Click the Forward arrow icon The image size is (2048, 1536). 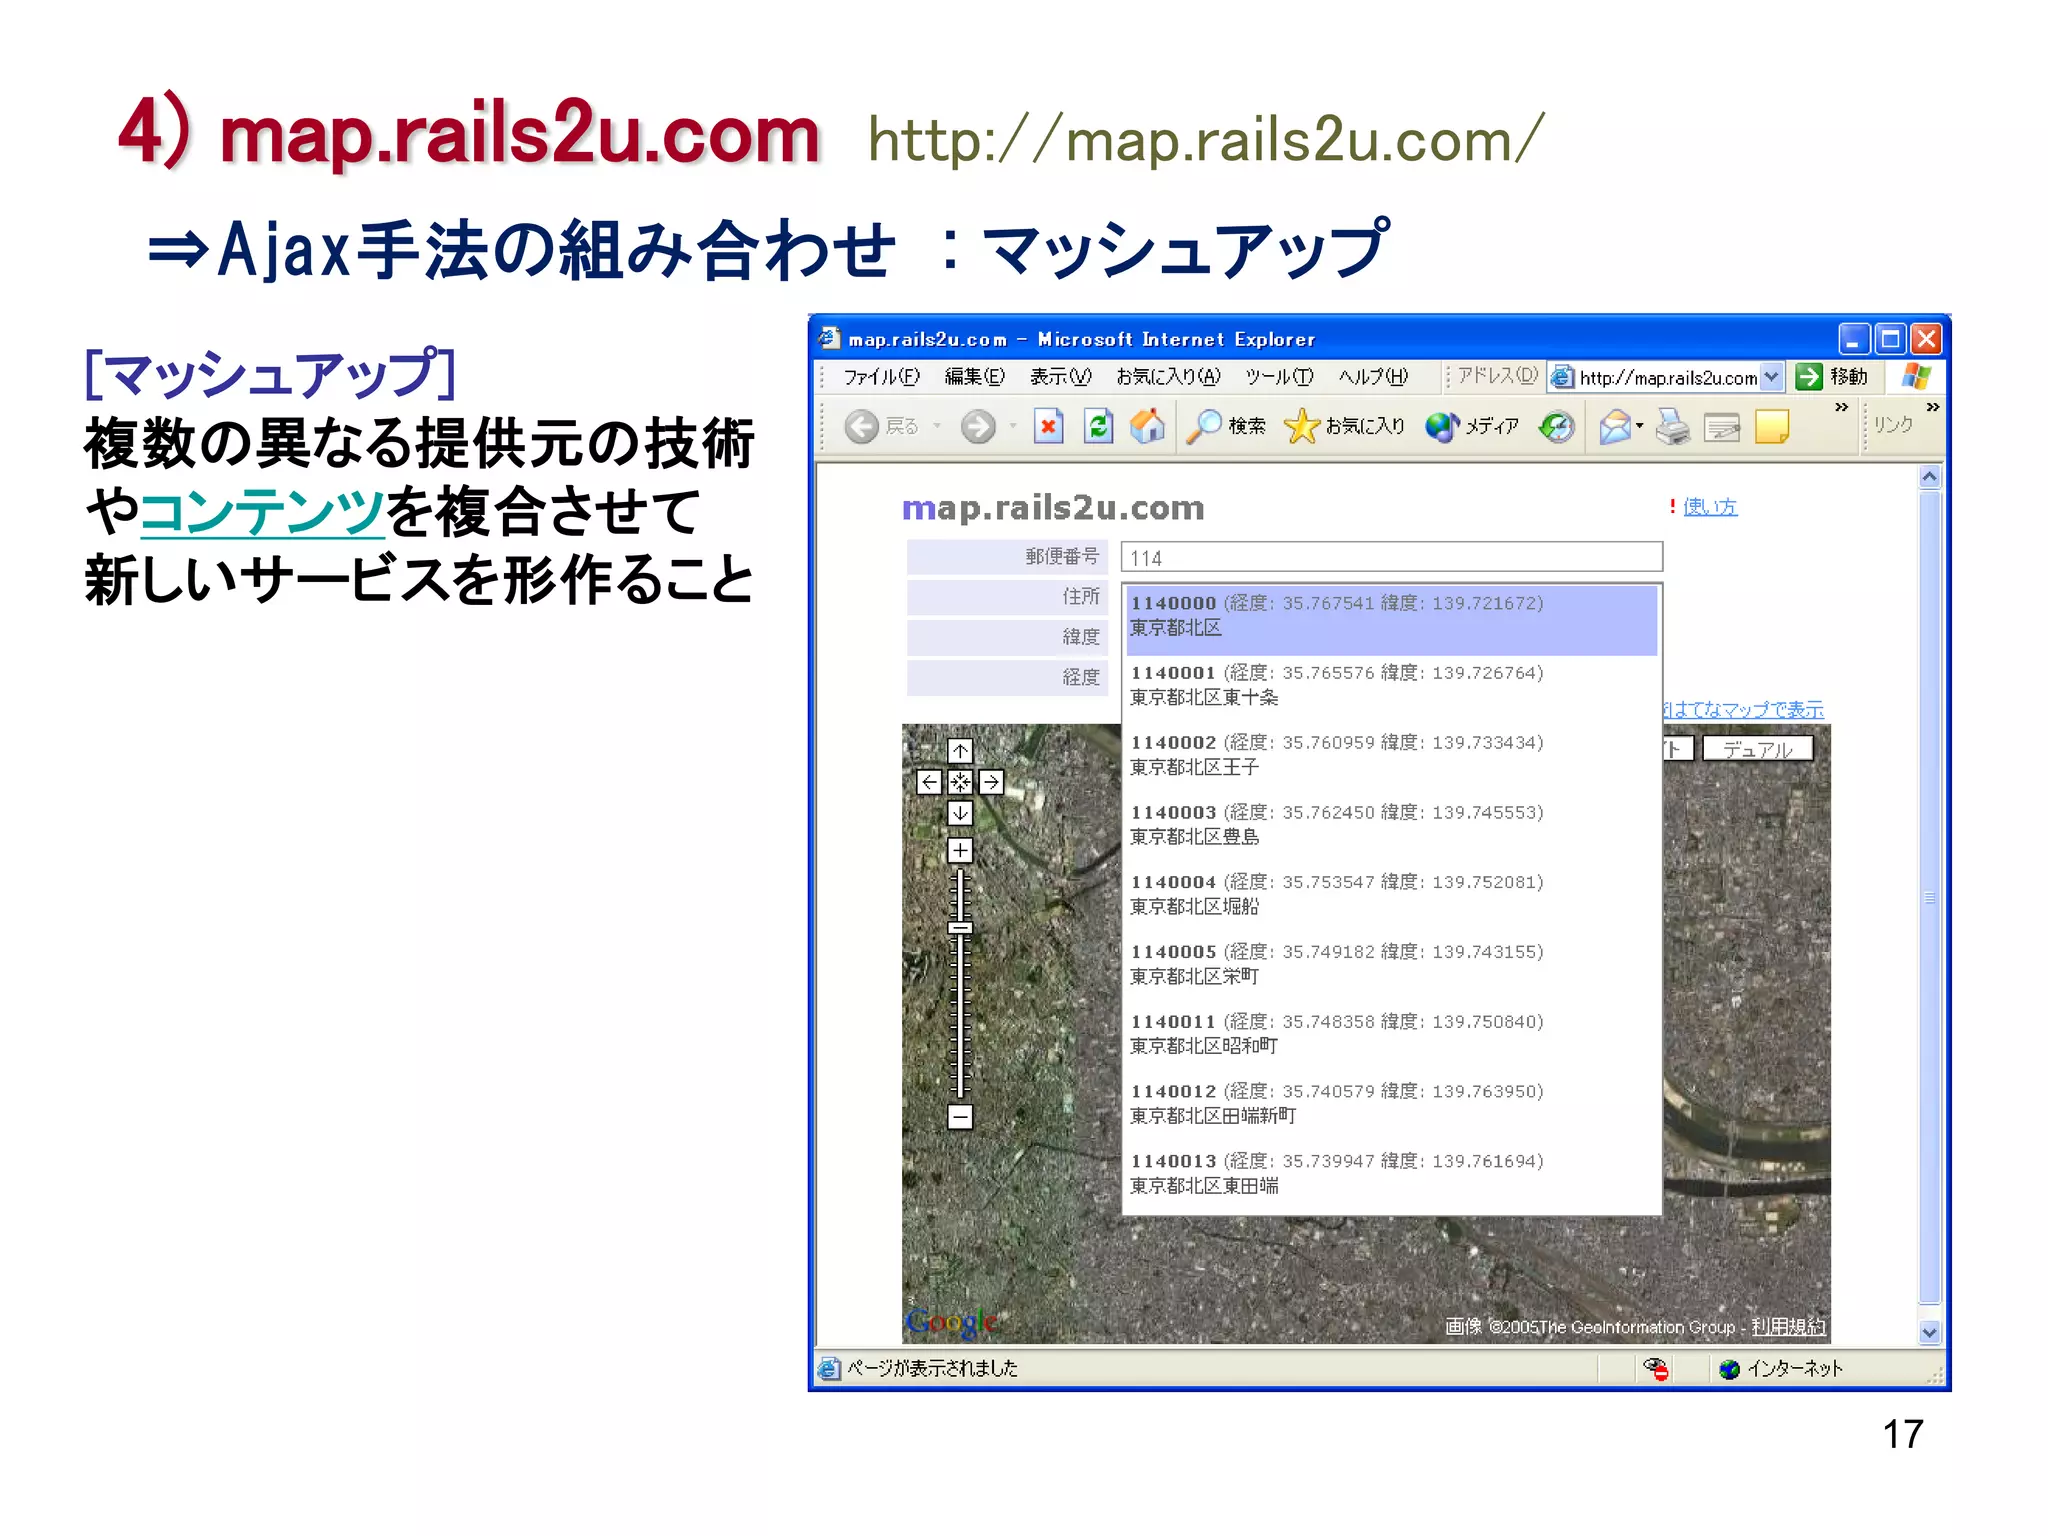click(x=978, y=427)
